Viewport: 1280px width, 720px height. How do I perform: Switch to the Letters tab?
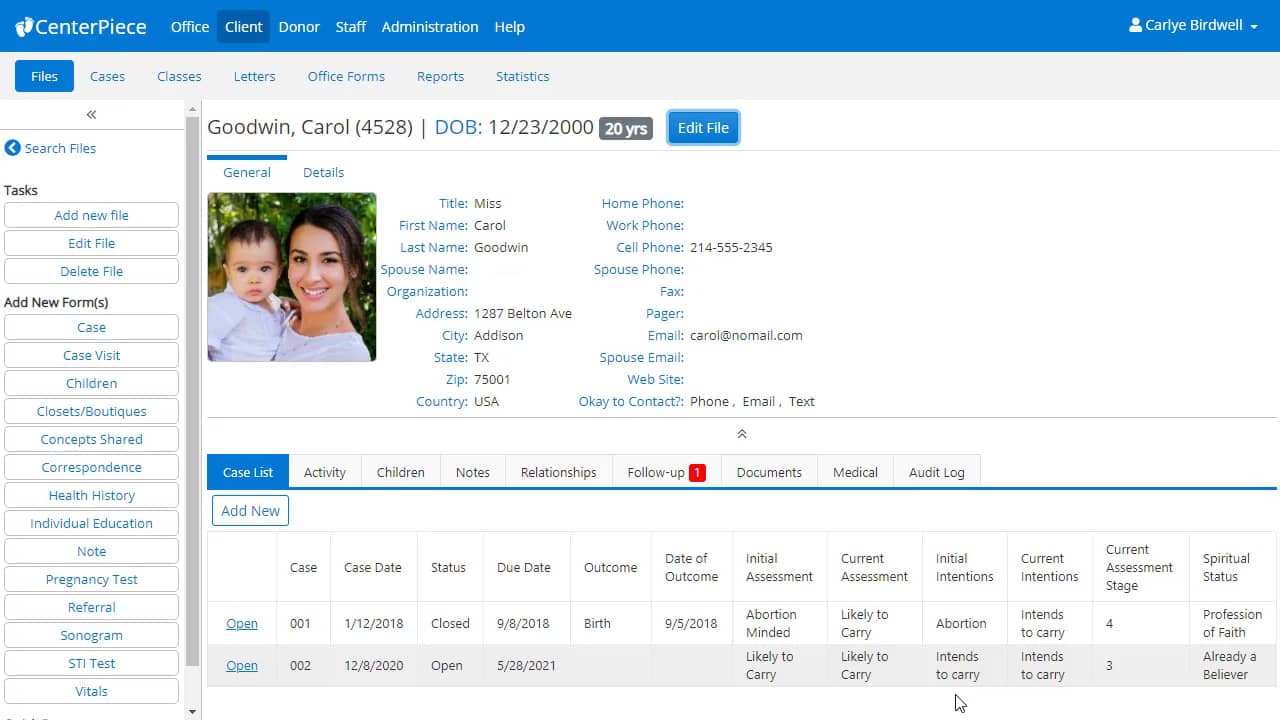click(254, 76)
